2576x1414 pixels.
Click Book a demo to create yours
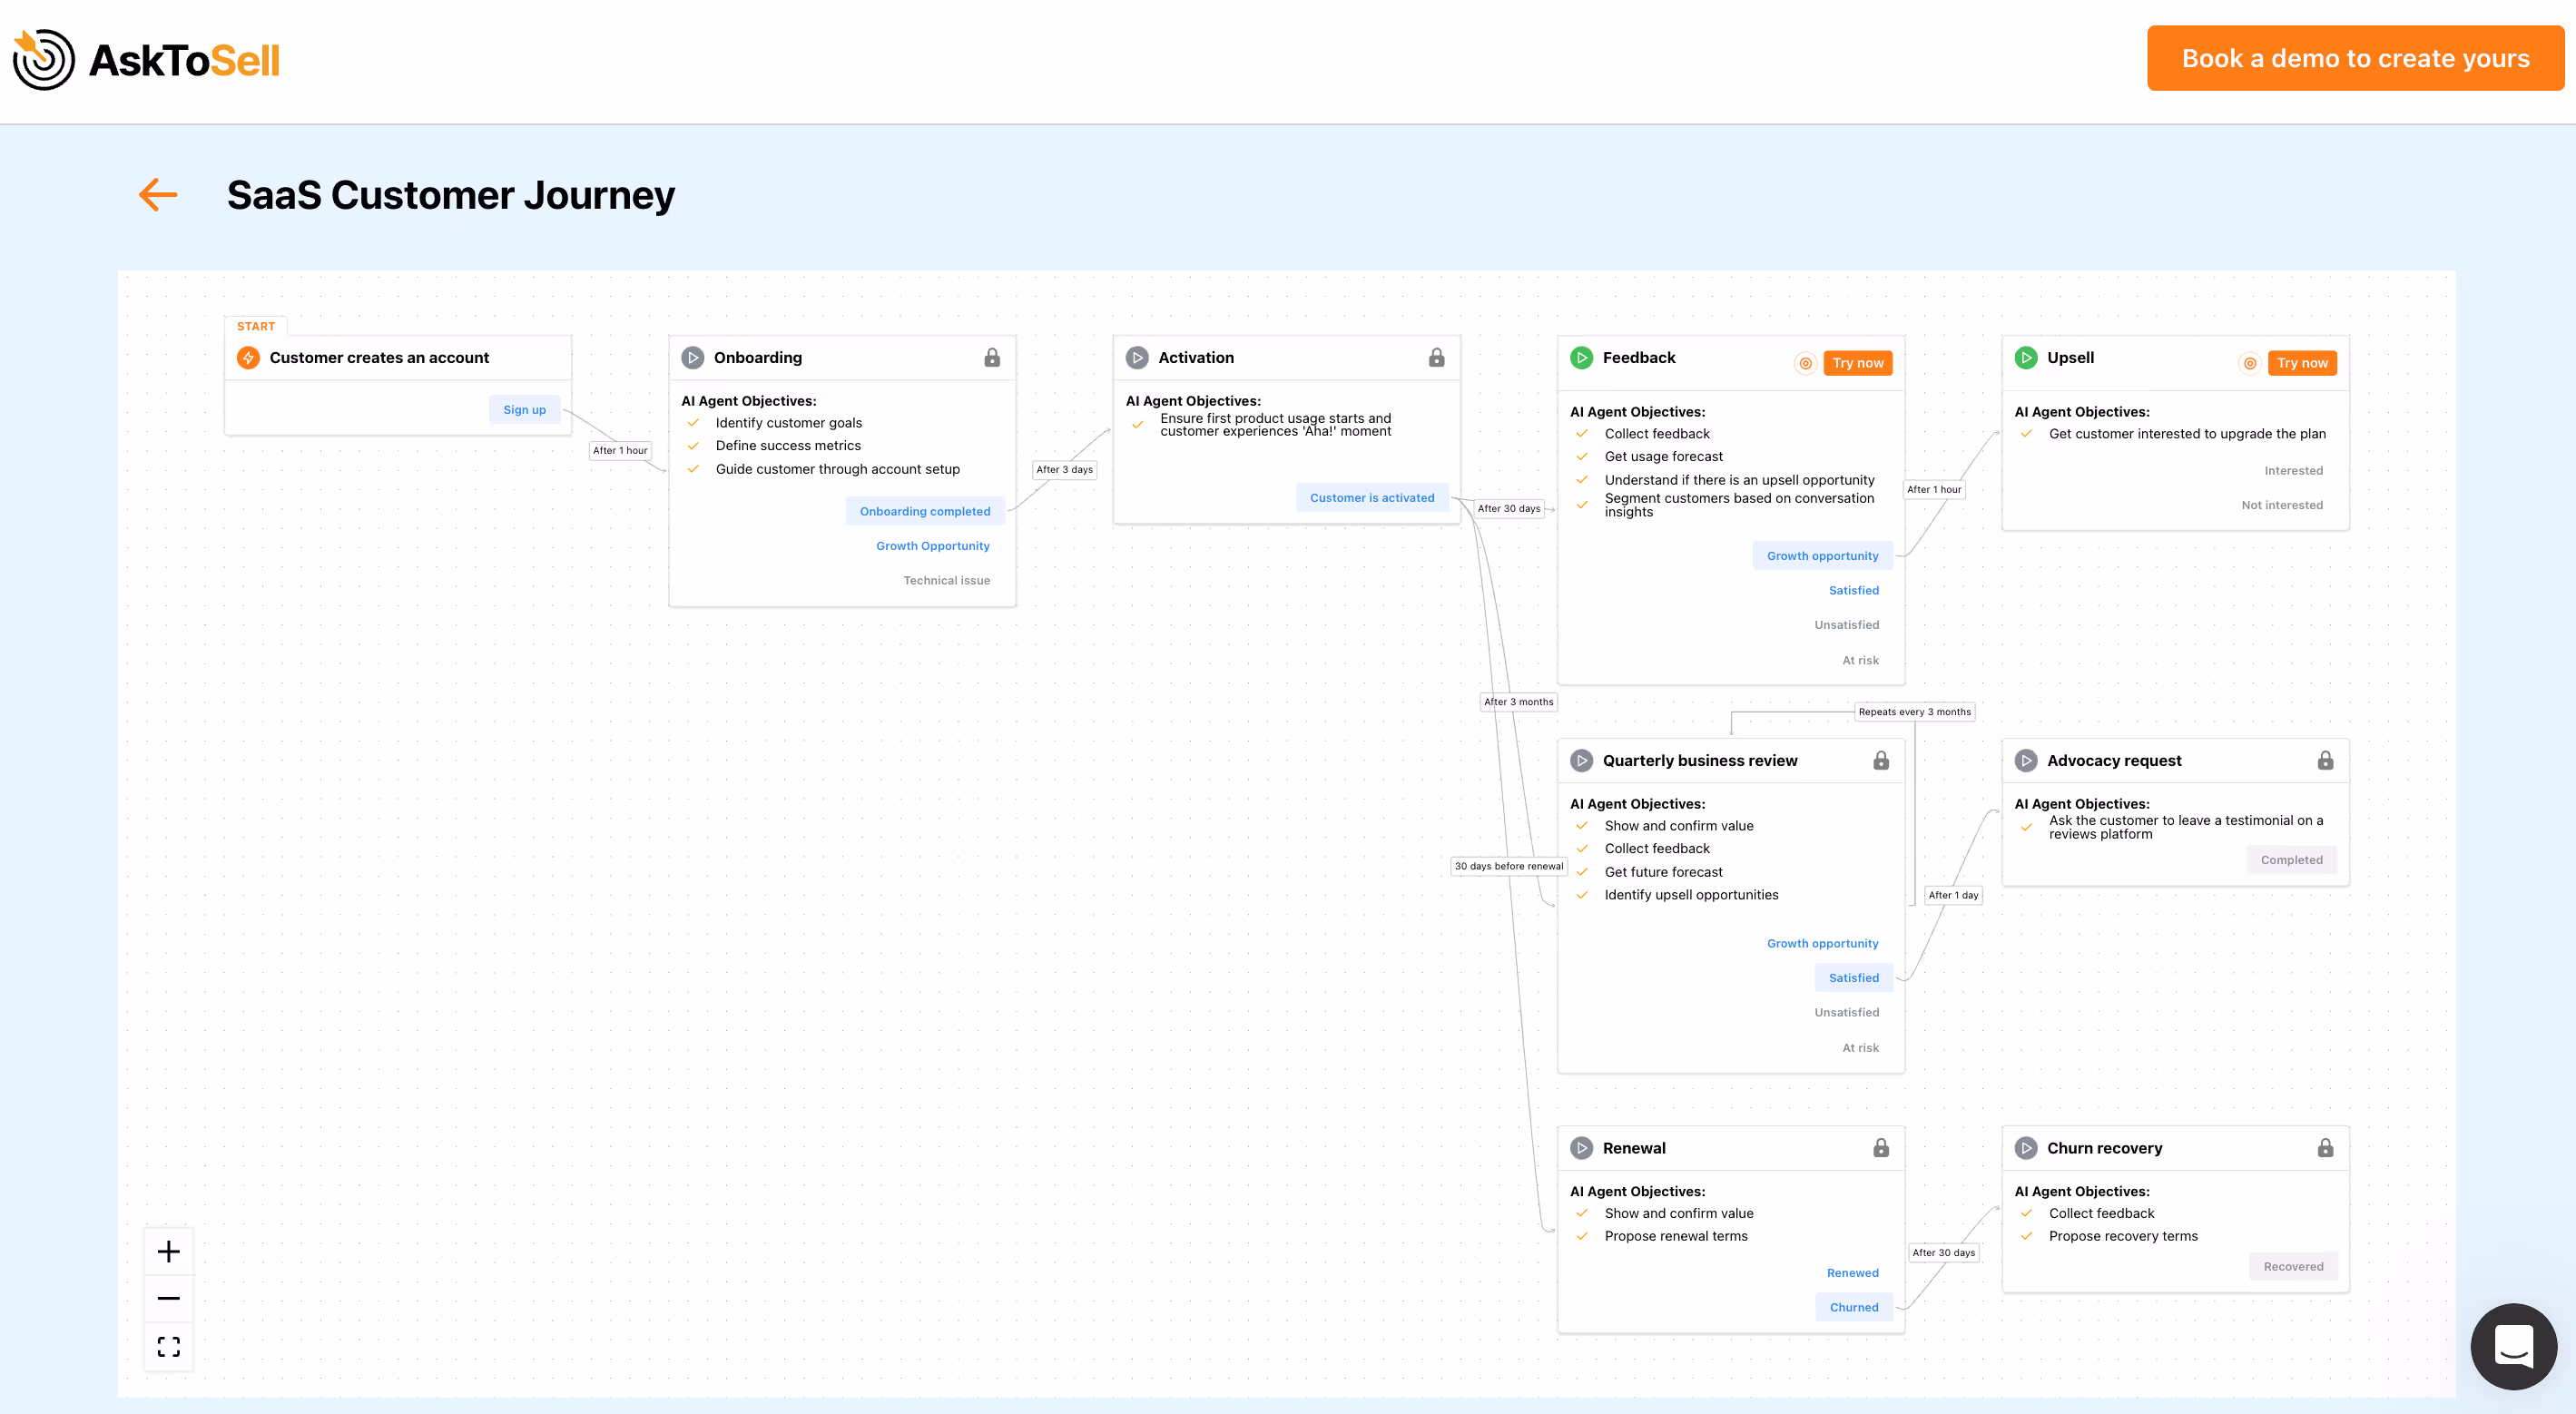point(2355,59)
